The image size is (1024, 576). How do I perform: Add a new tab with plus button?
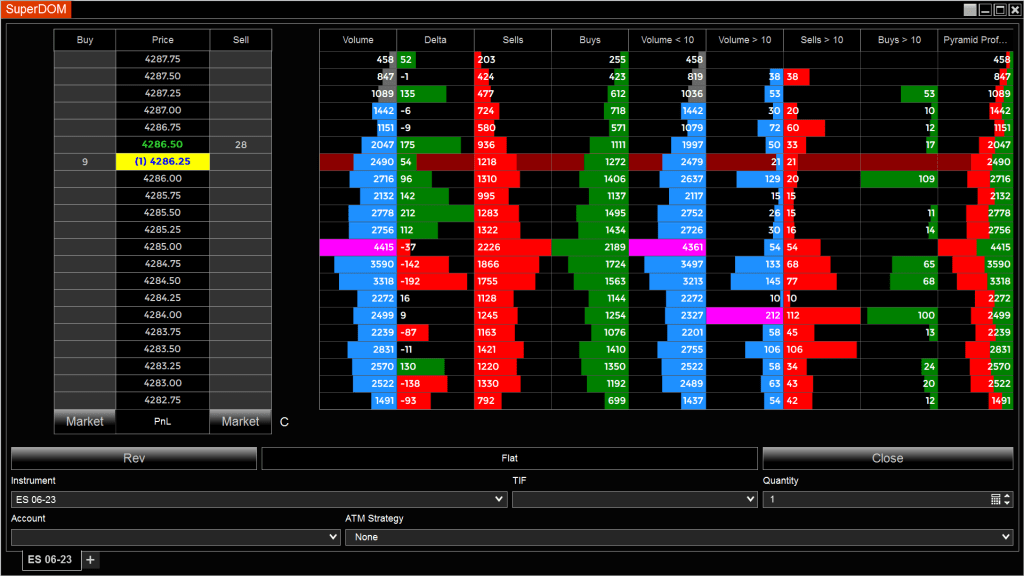pos(90,560)
